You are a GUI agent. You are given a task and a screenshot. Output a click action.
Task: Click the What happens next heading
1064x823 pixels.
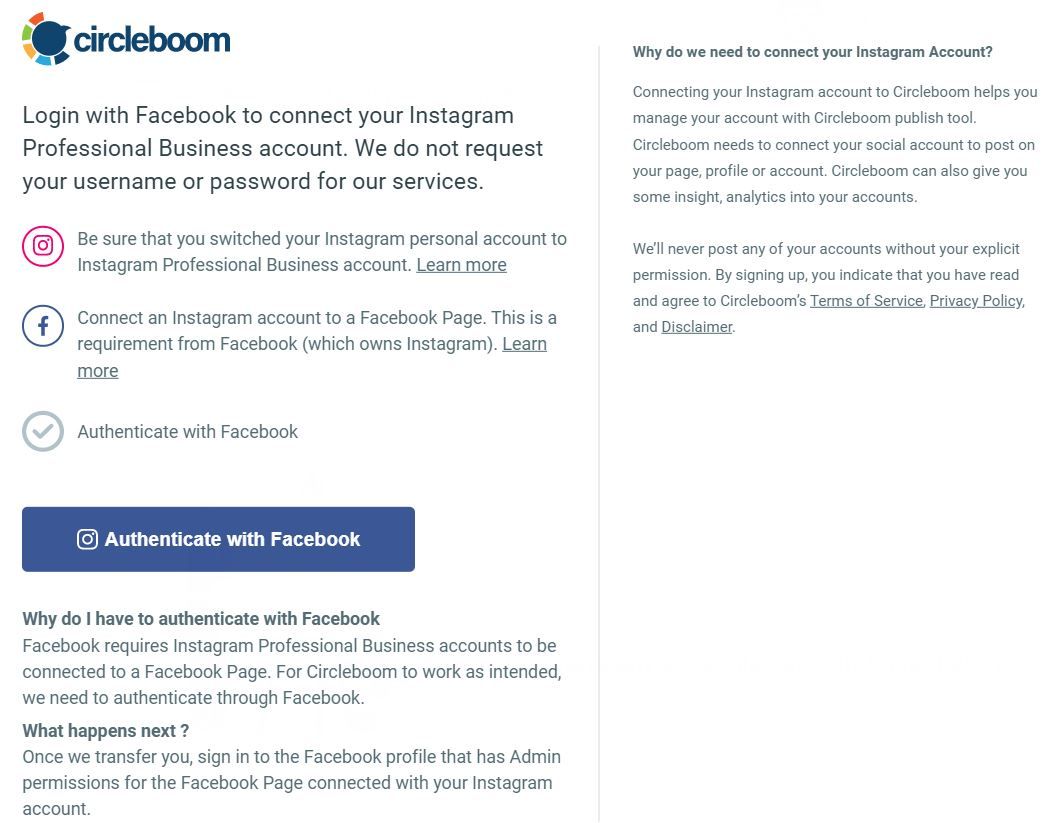105,730
